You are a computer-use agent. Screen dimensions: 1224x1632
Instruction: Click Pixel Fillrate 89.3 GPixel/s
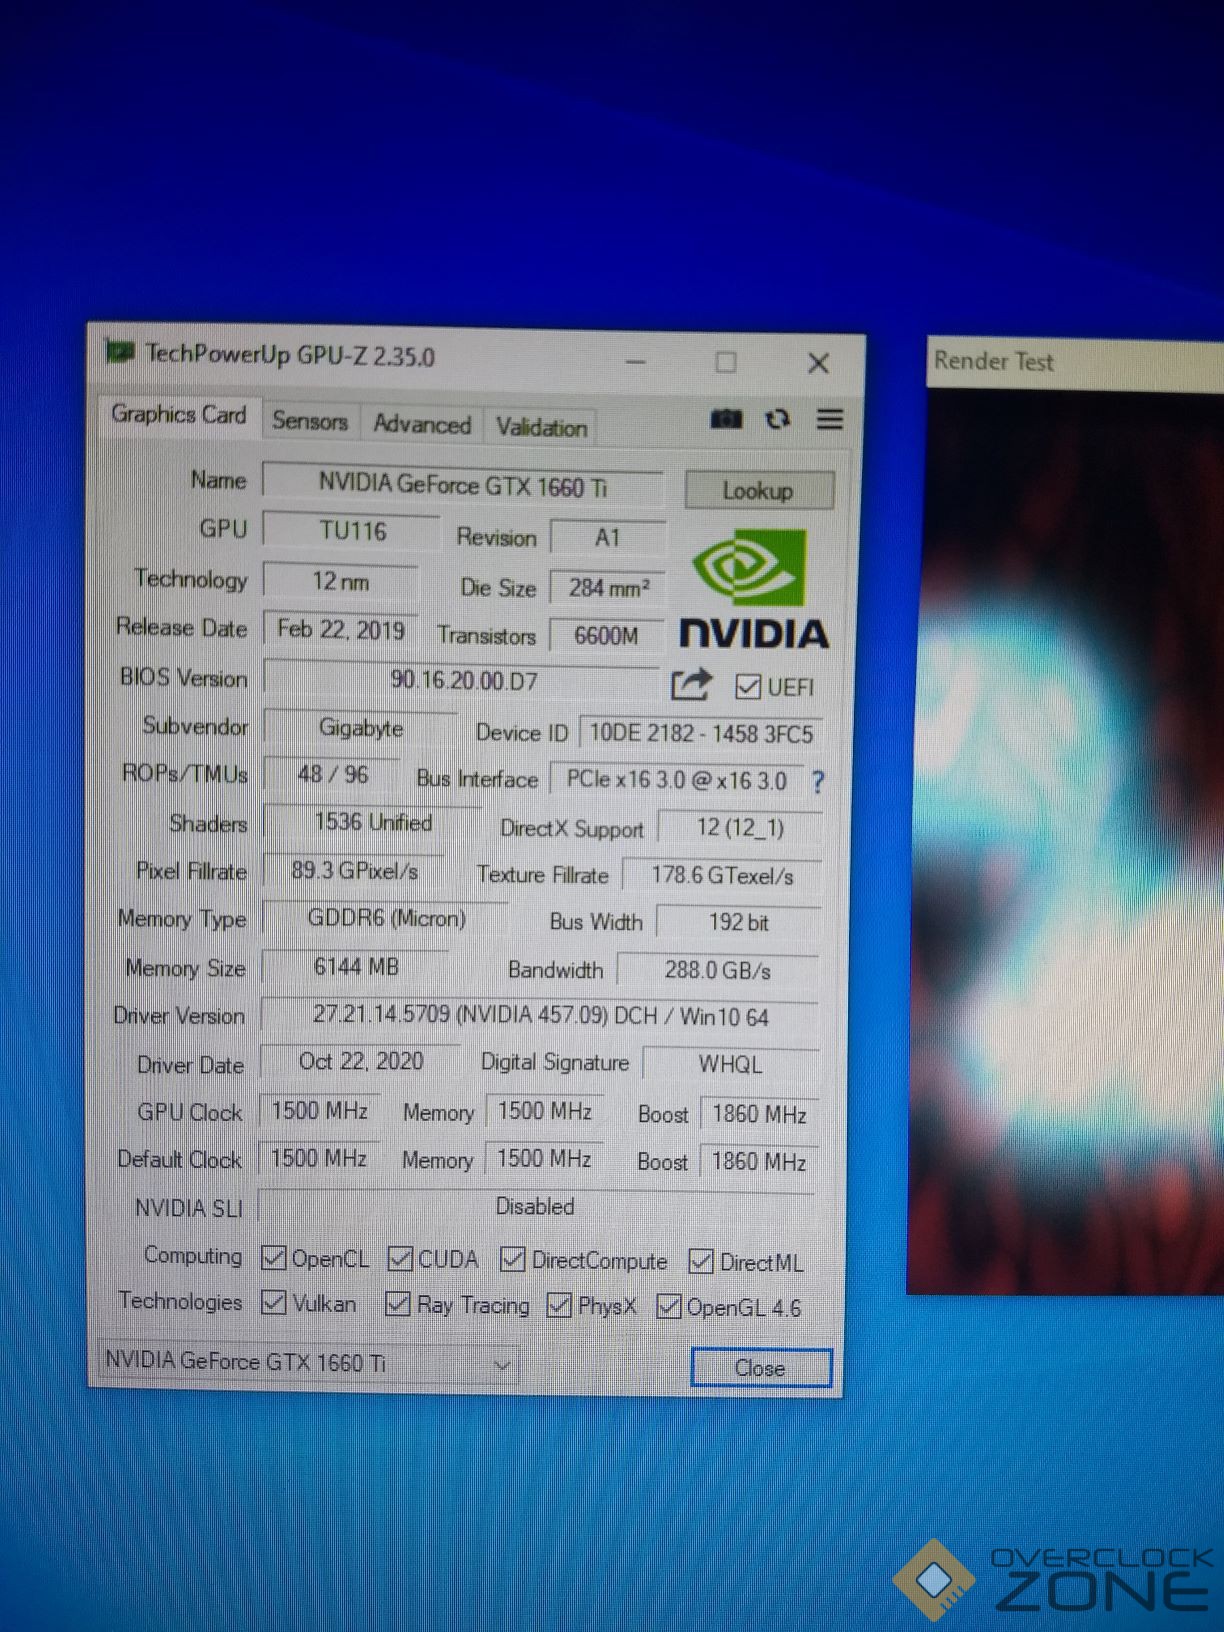[354, 870]
